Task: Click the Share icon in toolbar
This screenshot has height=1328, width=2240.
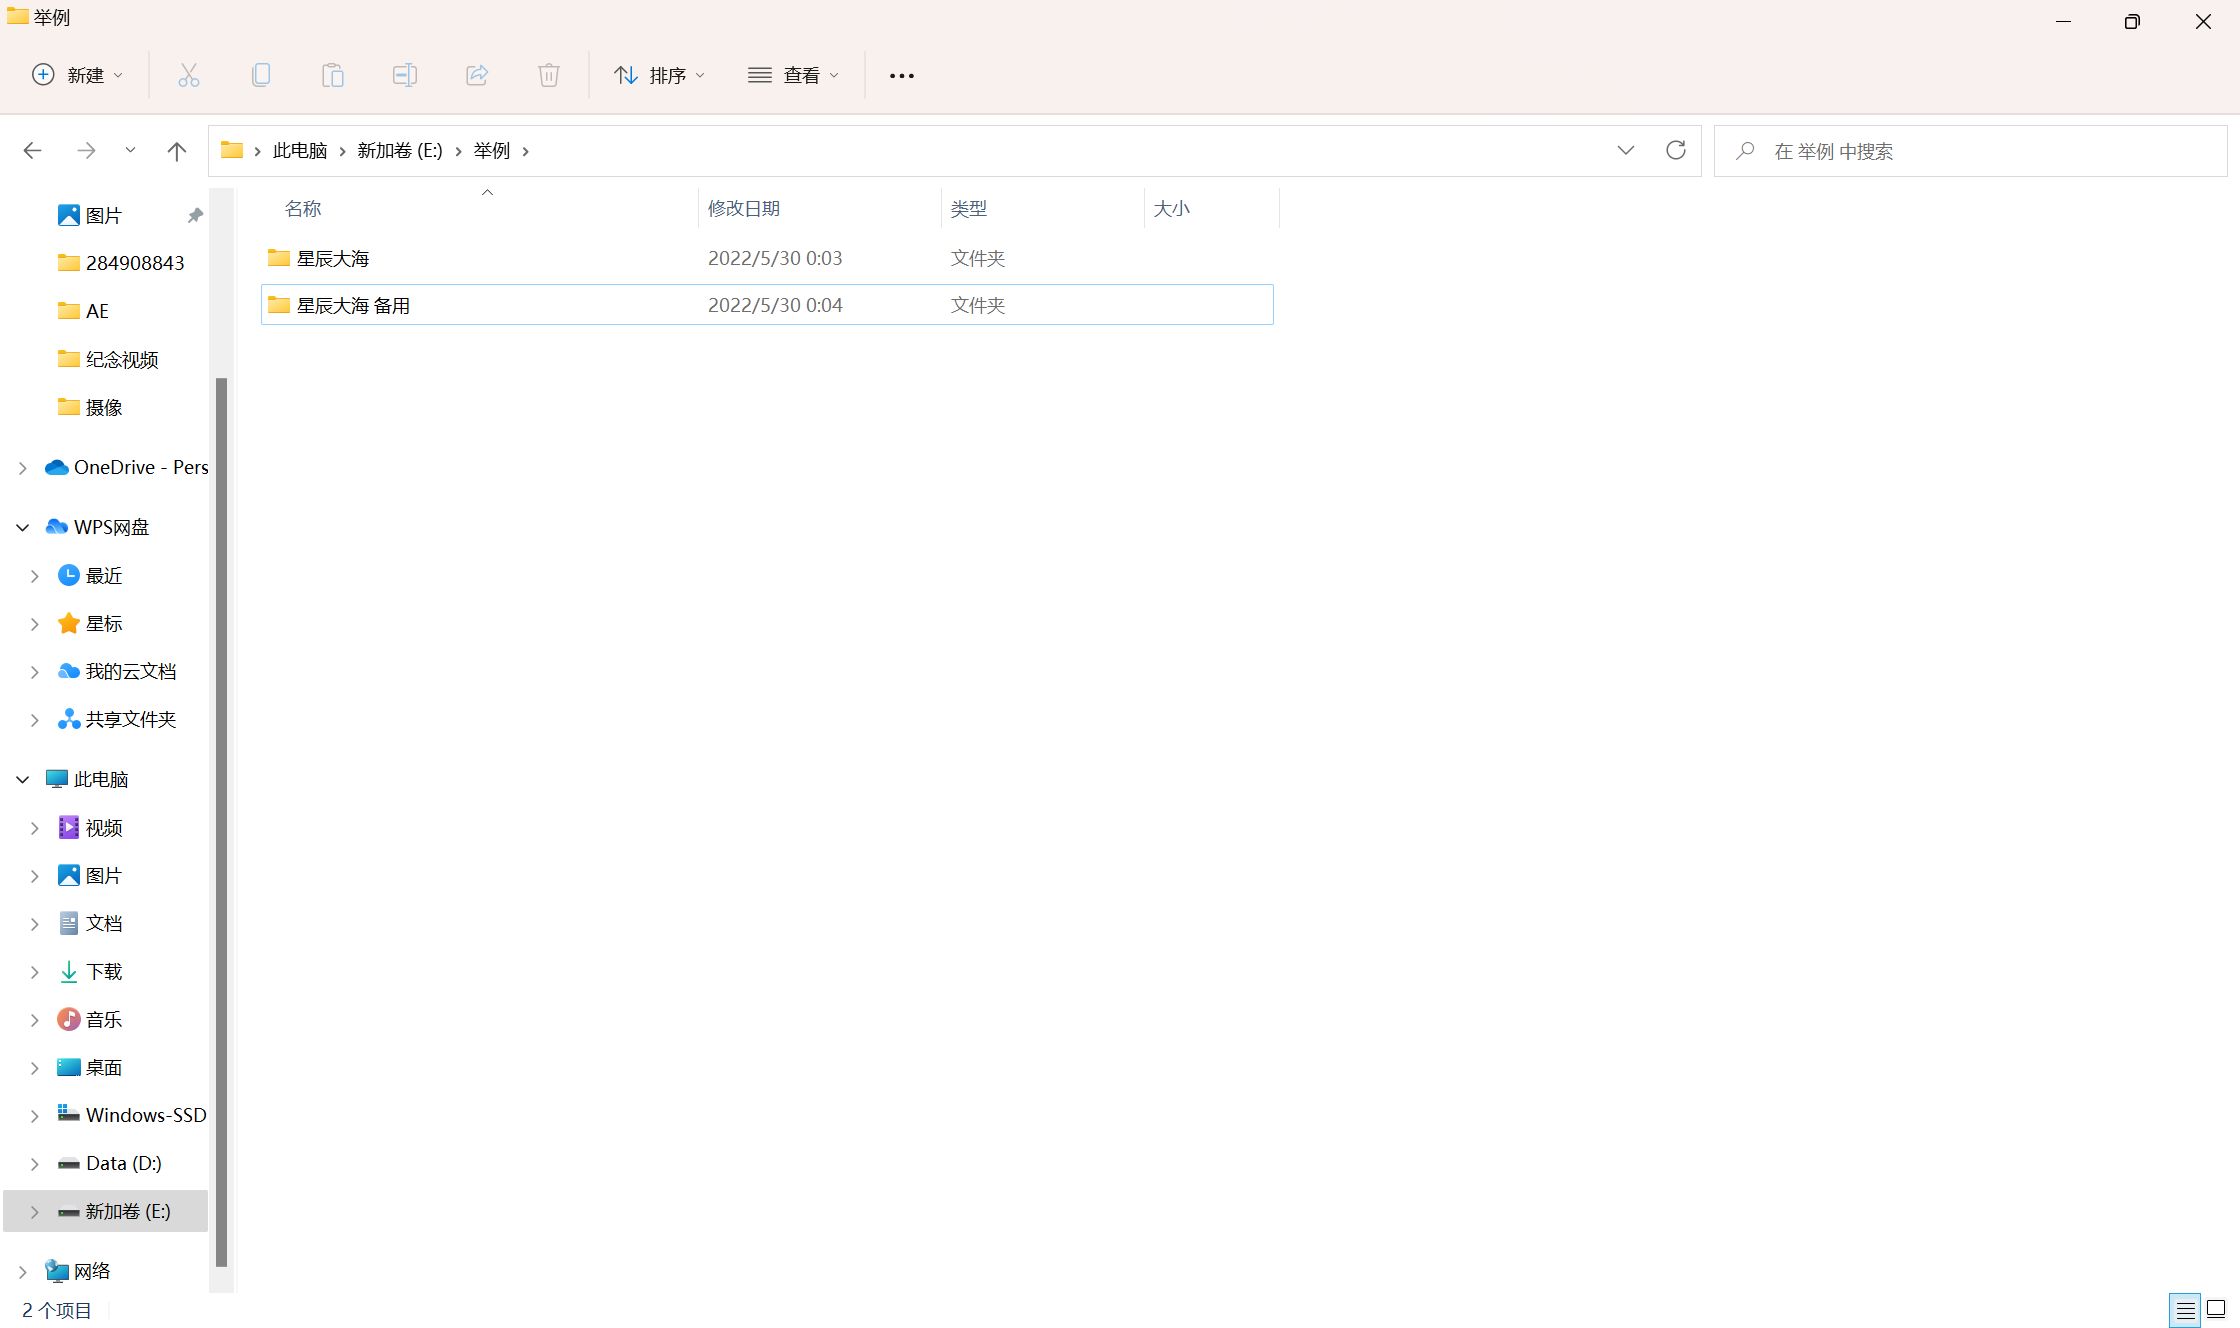Action: click(477, 75)
